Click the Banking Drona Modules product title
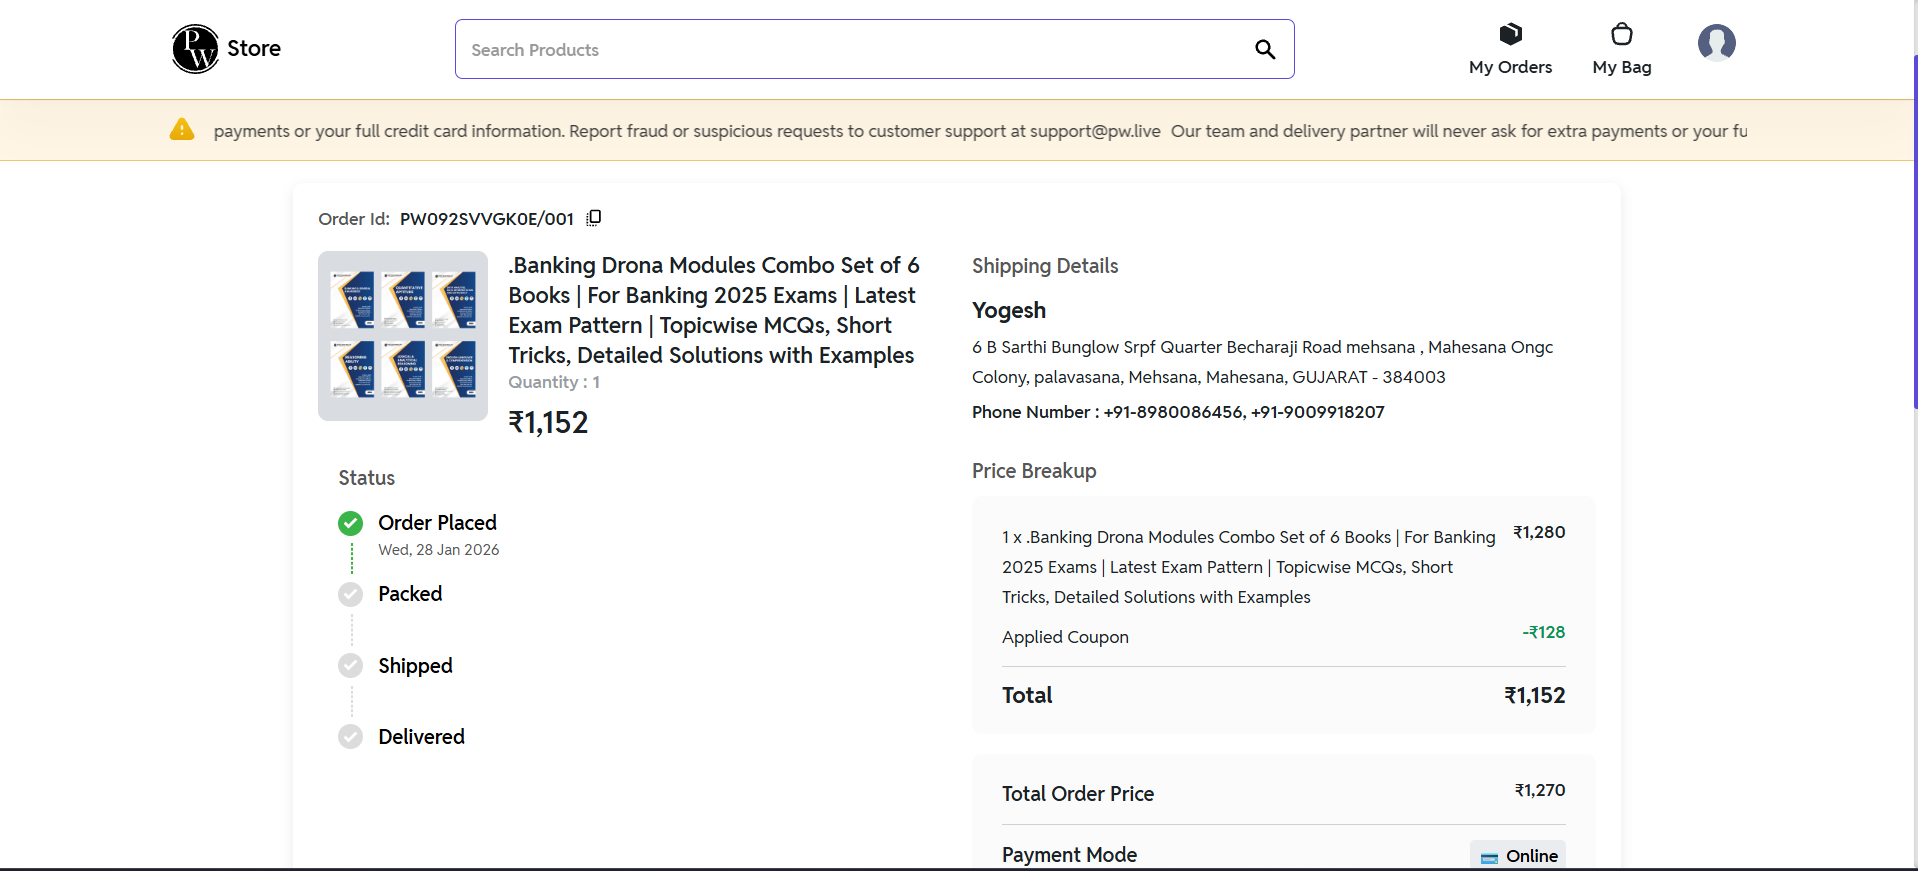The image size is (1918, 871). pyautogui.click(x=713, y=310)
